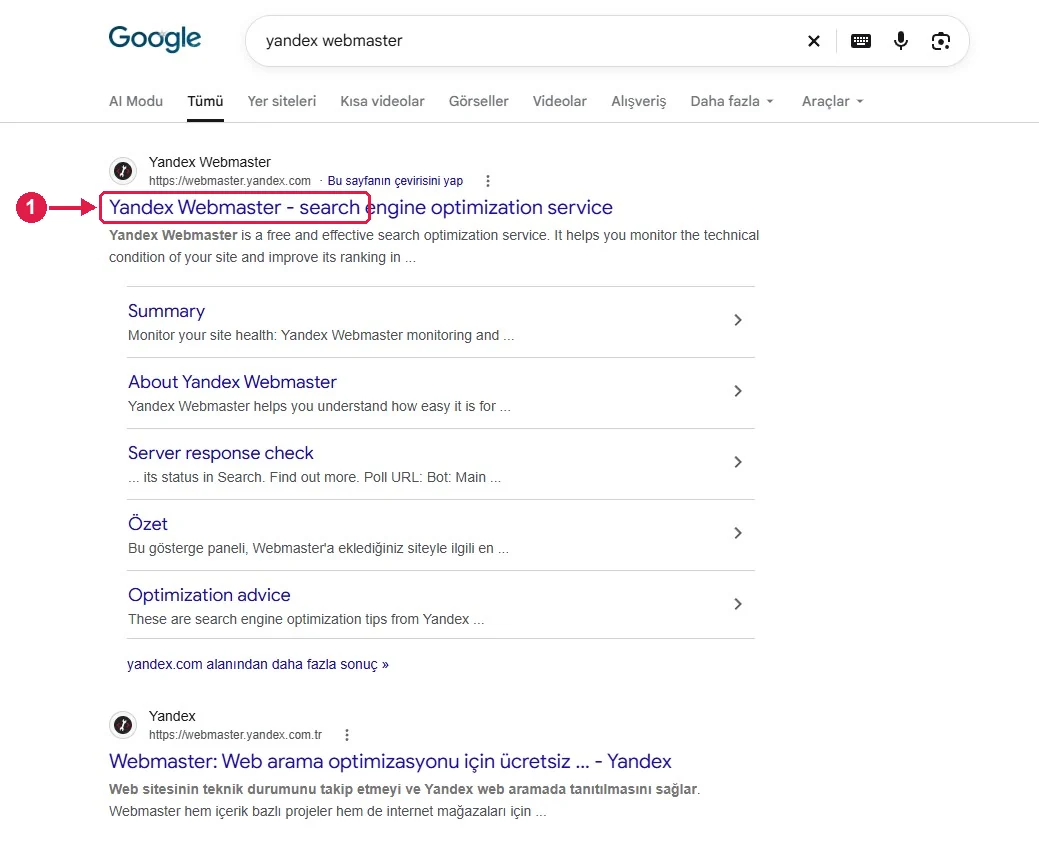Open the Alışveriş tab
Viewport: 1039px width, 843px height.
639,101
